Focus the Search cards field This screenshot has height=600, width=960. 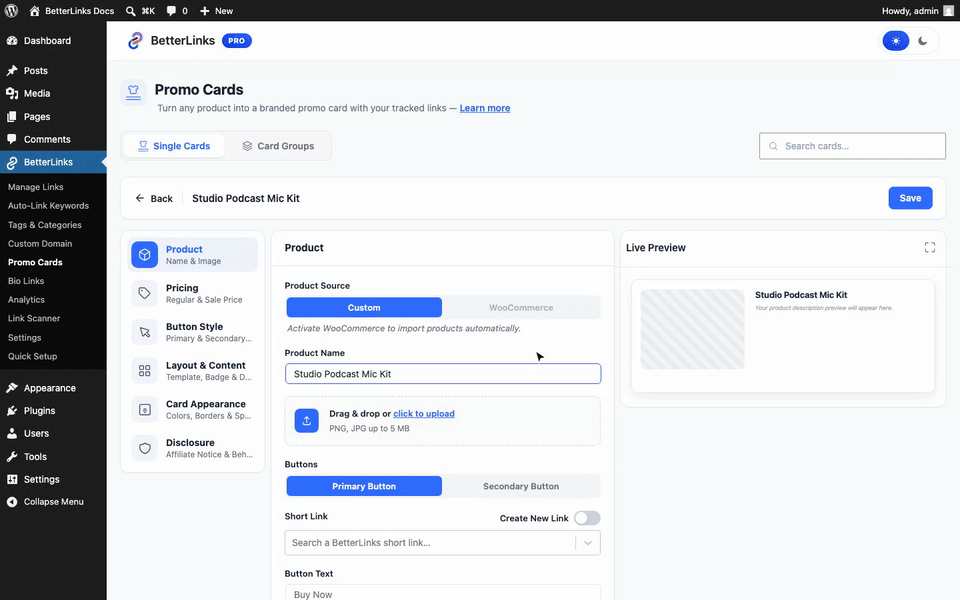852,146
